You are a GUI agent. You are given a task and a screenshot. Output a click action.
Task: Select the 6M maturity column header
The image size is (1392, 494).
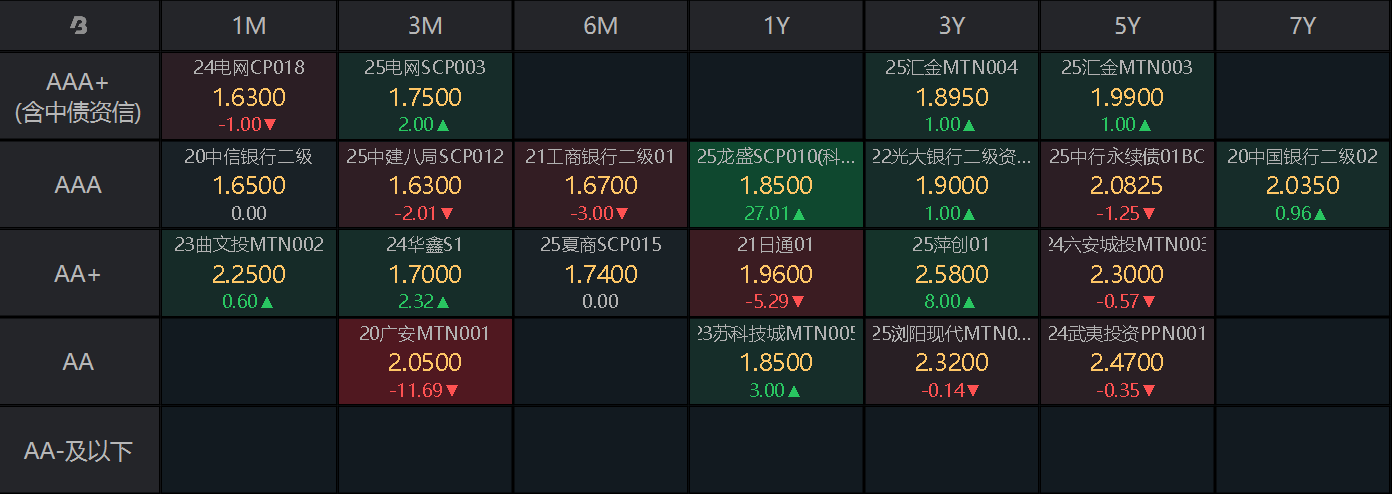click(600, 26)
